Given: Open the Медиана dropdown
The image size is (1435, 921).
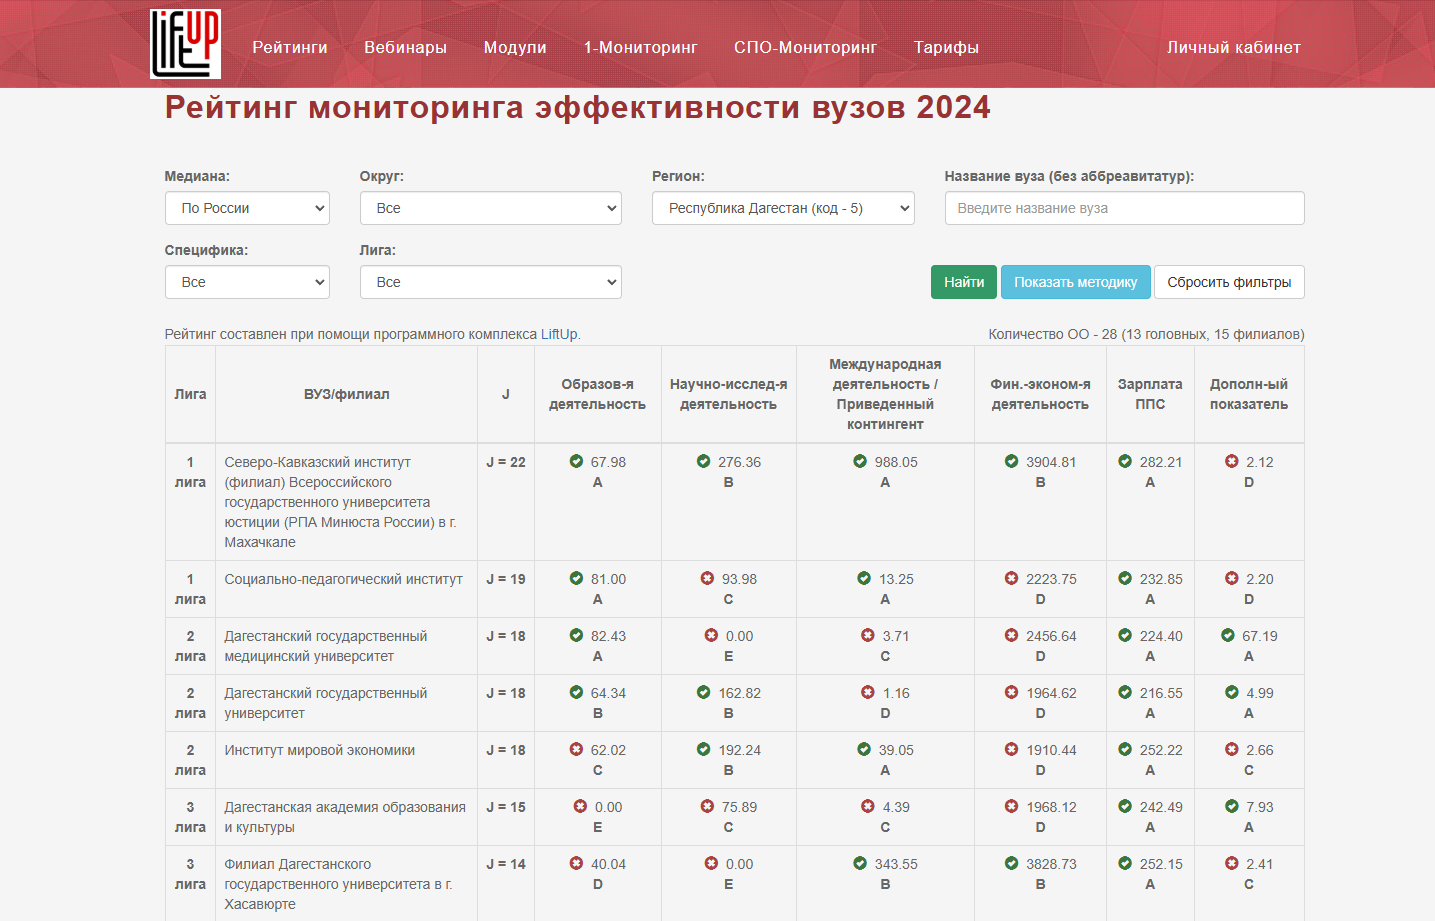Looking at the screenshot, I should coord(247,208).
